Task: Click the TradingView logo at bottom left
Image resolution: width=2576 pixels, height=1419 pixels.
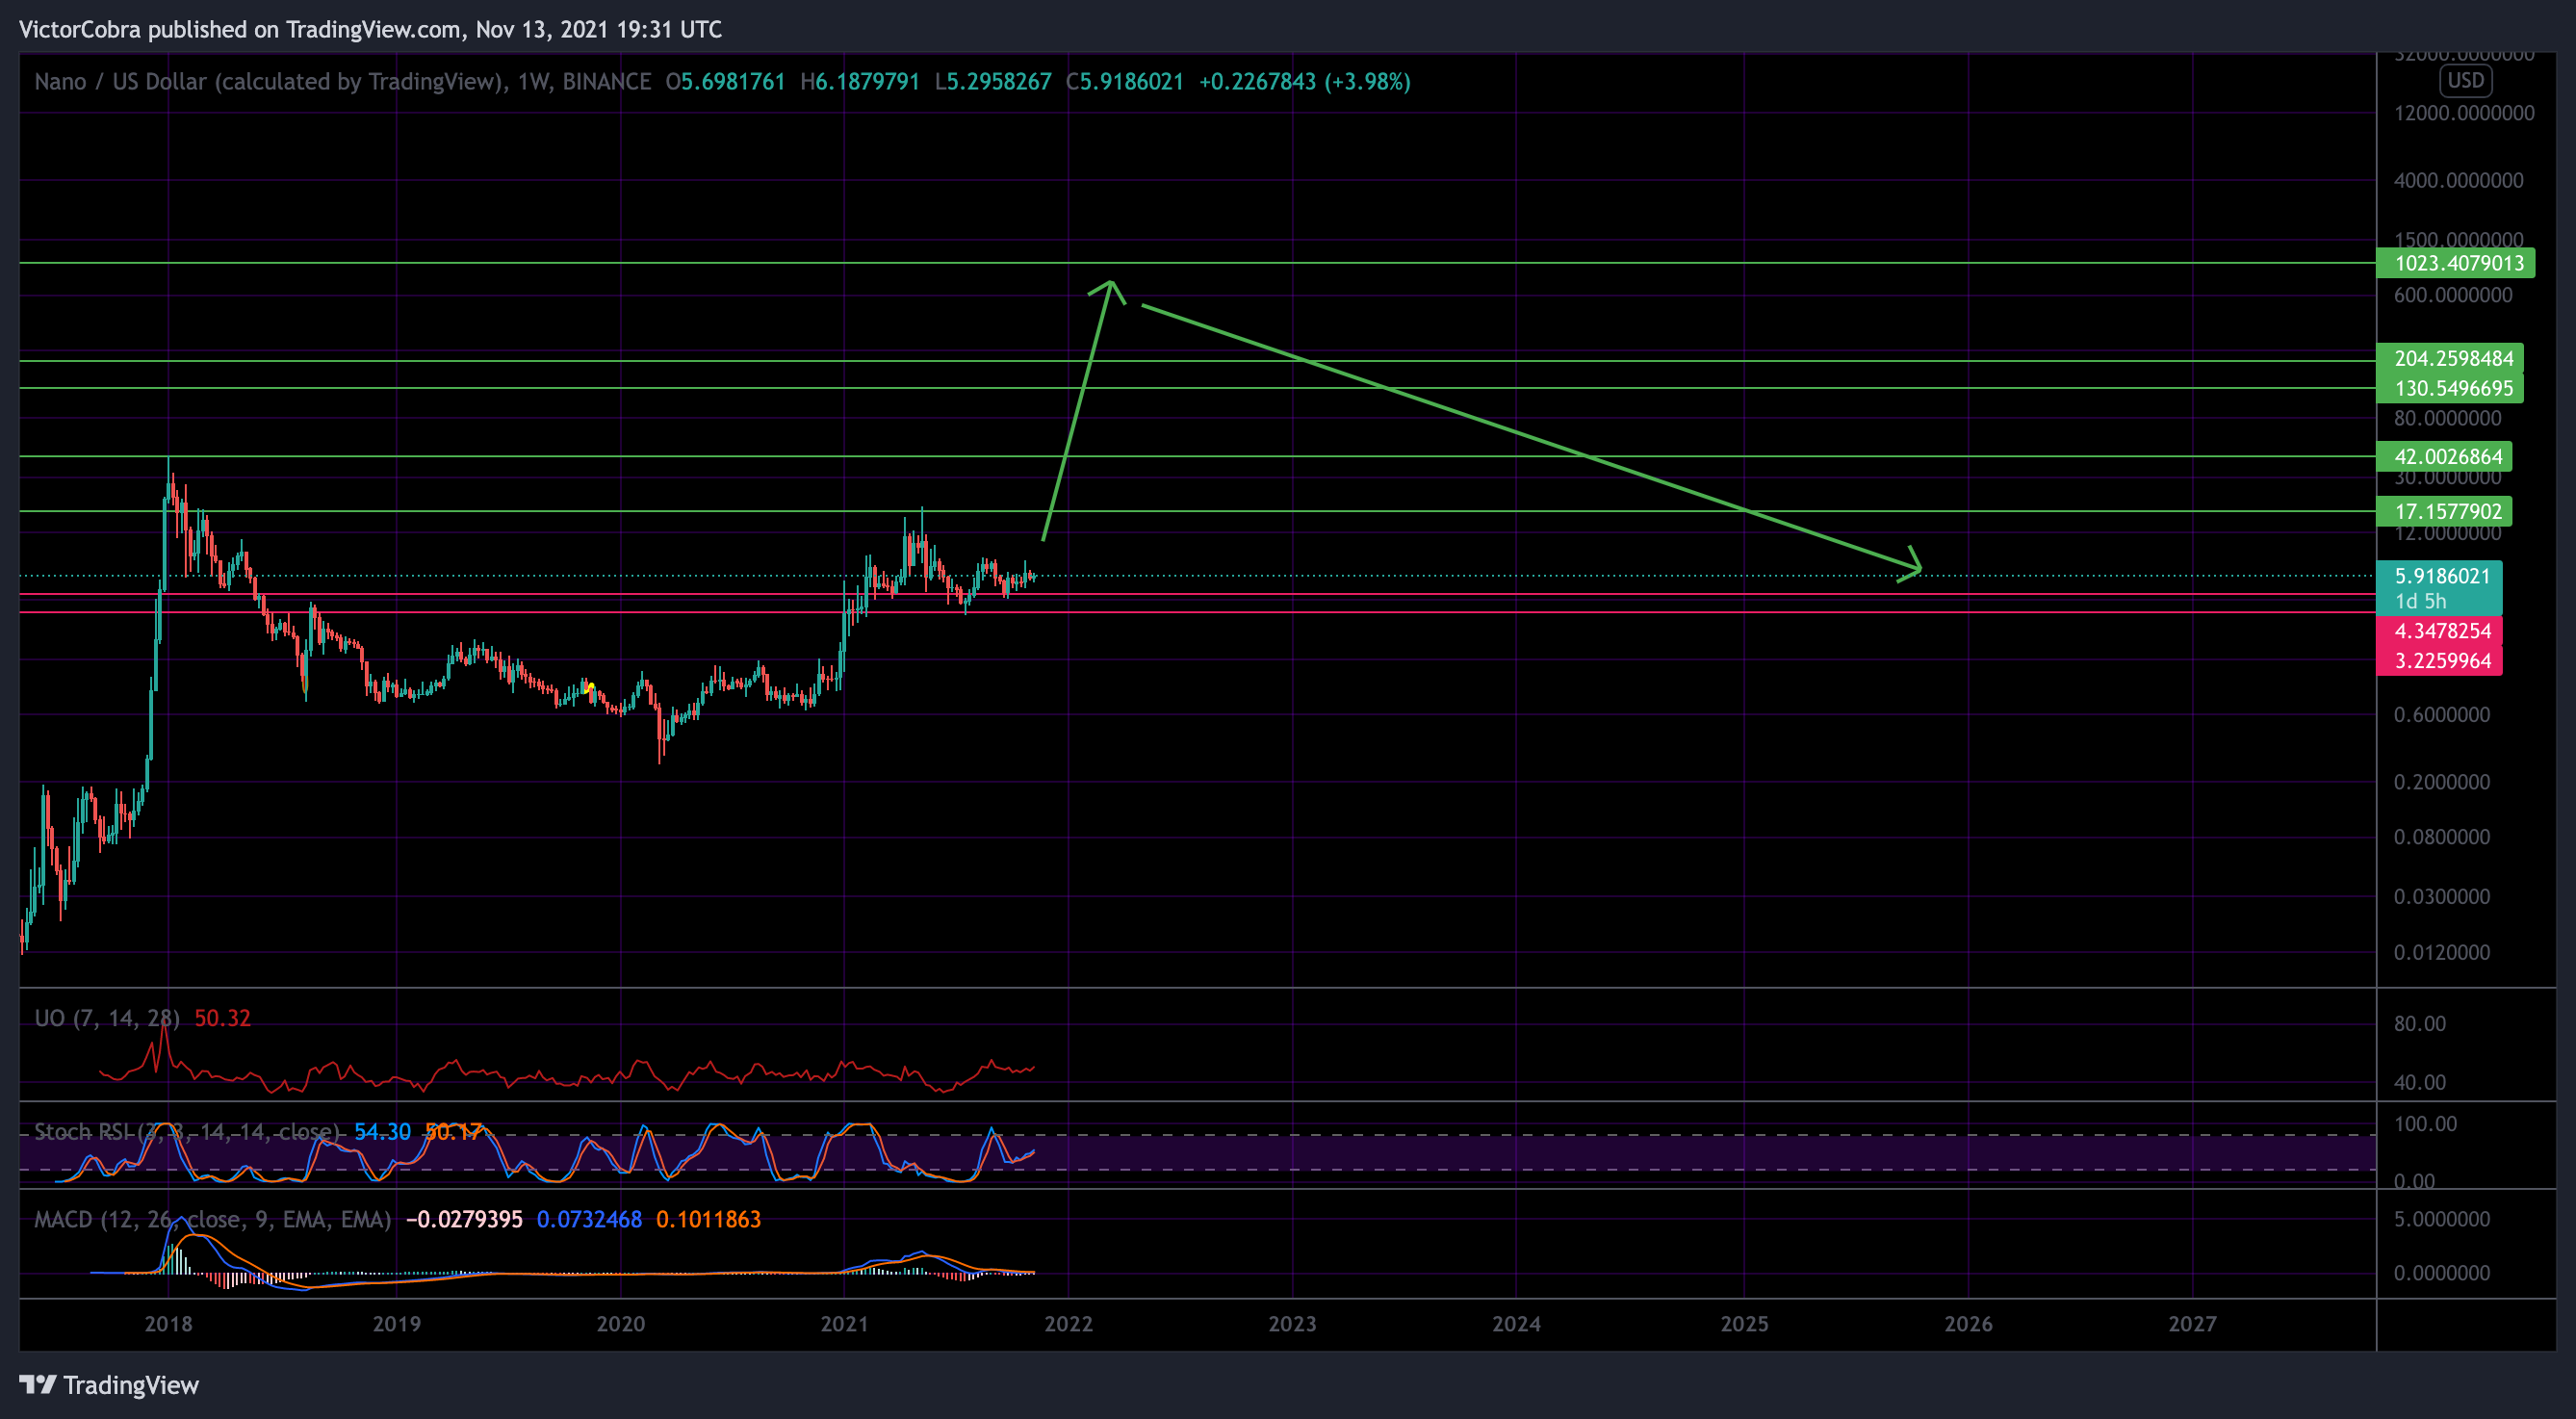Action: tap(109, 1385)
